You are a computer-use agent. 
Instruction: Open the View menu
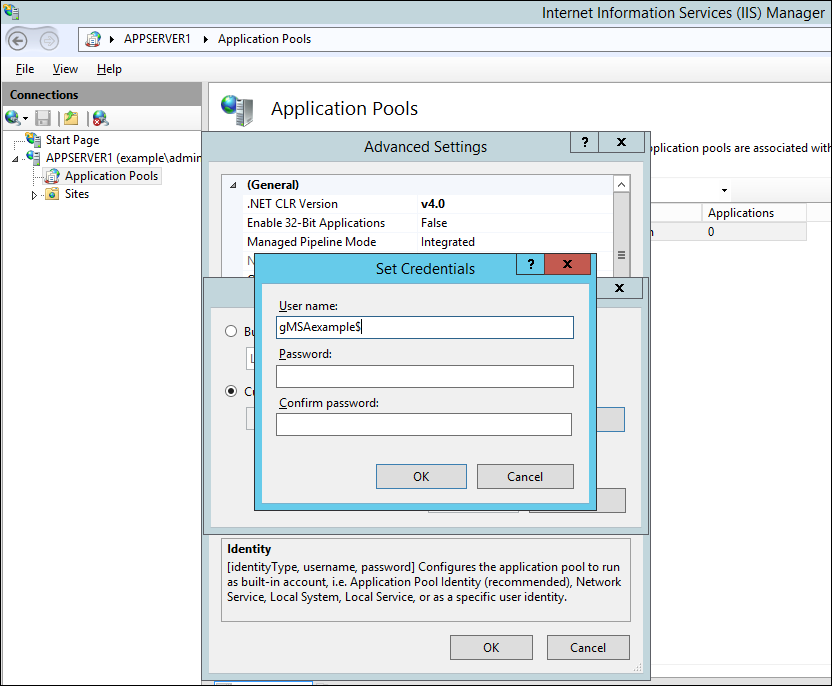click(x=65, y=68)
